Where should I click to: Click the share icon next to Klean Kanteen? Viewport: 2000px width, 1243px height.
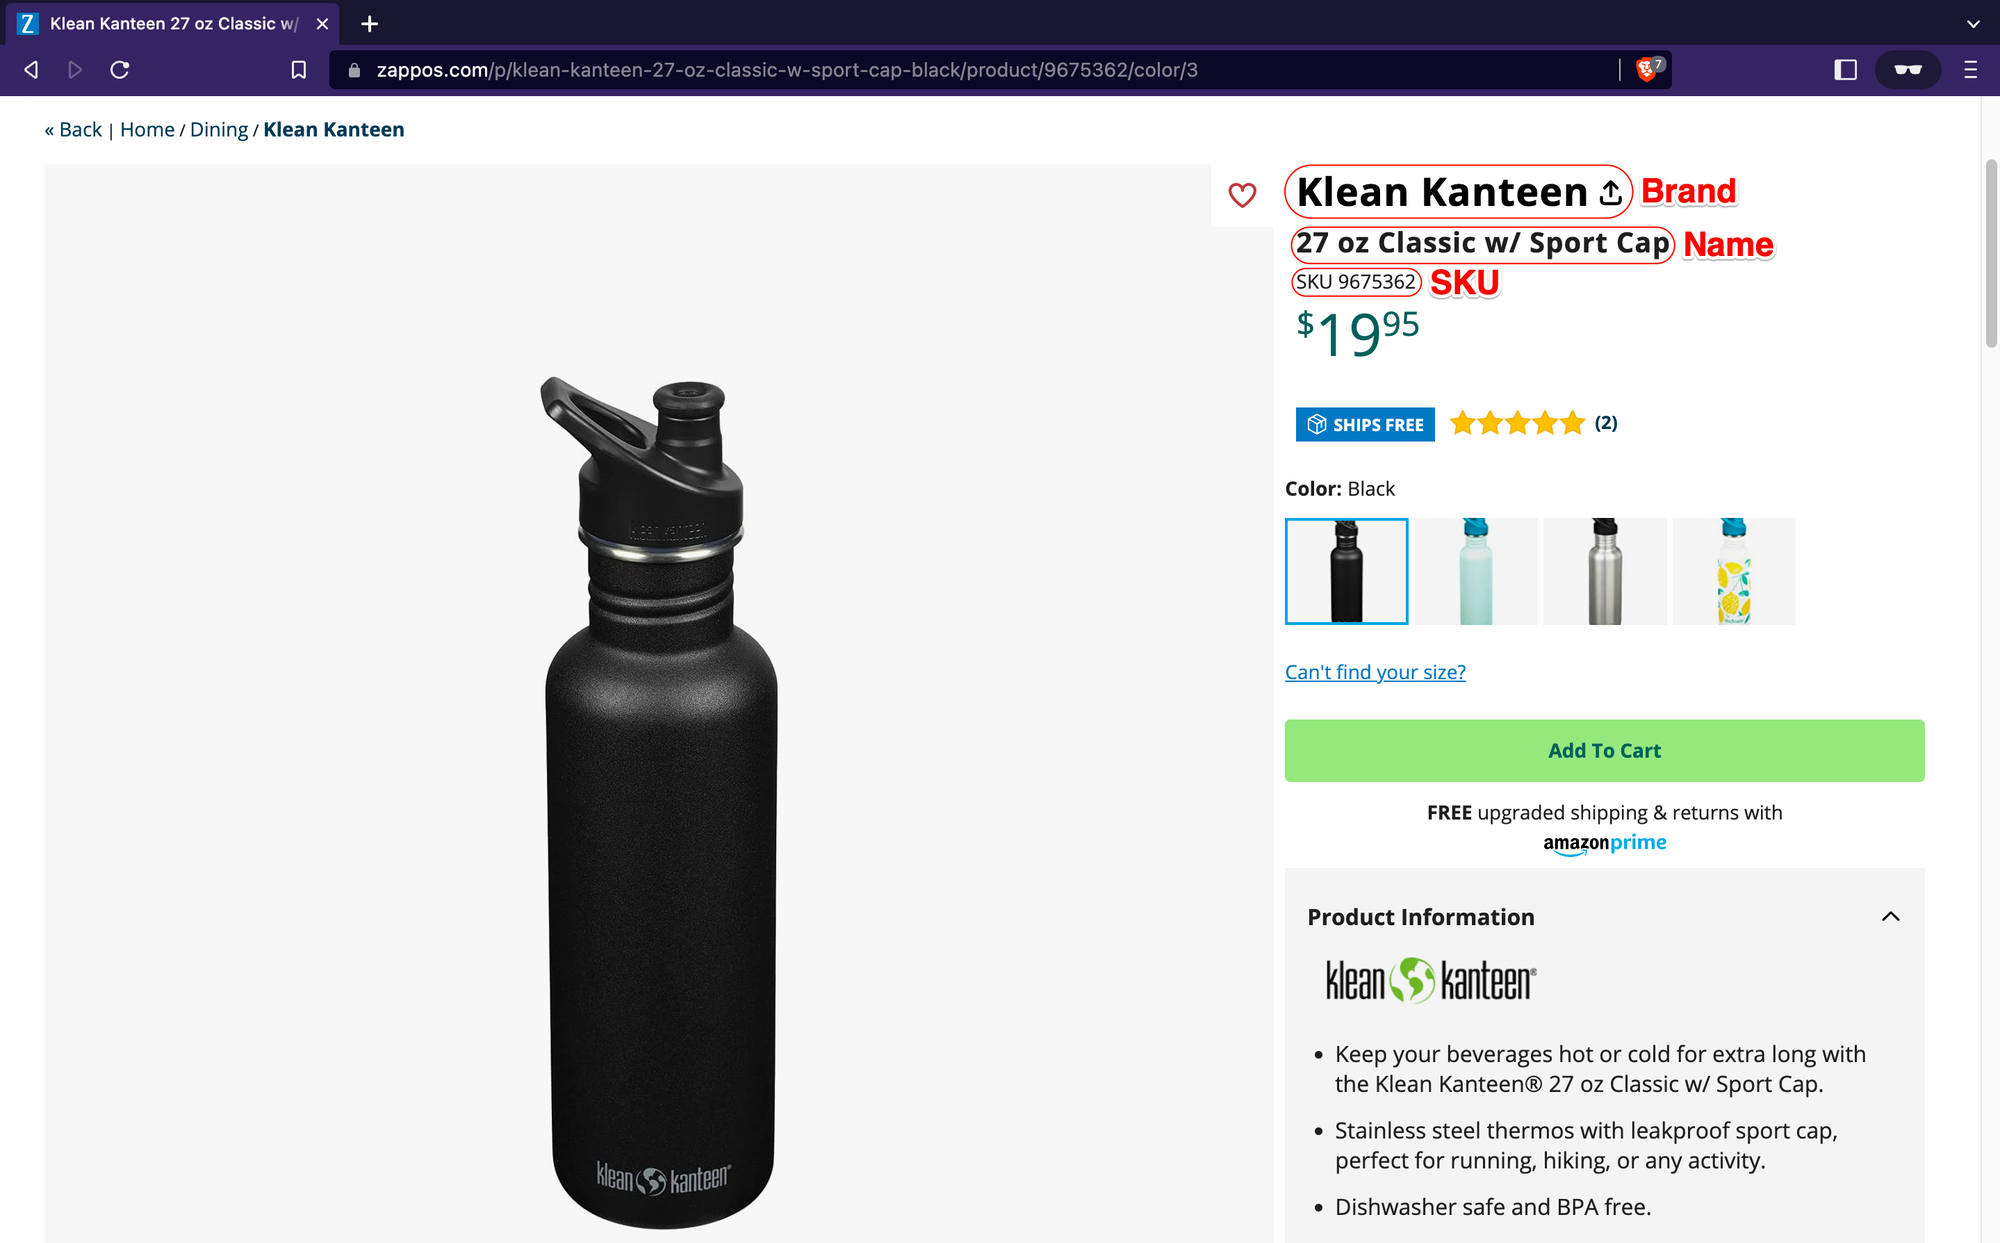click(x=1610, y=191)
